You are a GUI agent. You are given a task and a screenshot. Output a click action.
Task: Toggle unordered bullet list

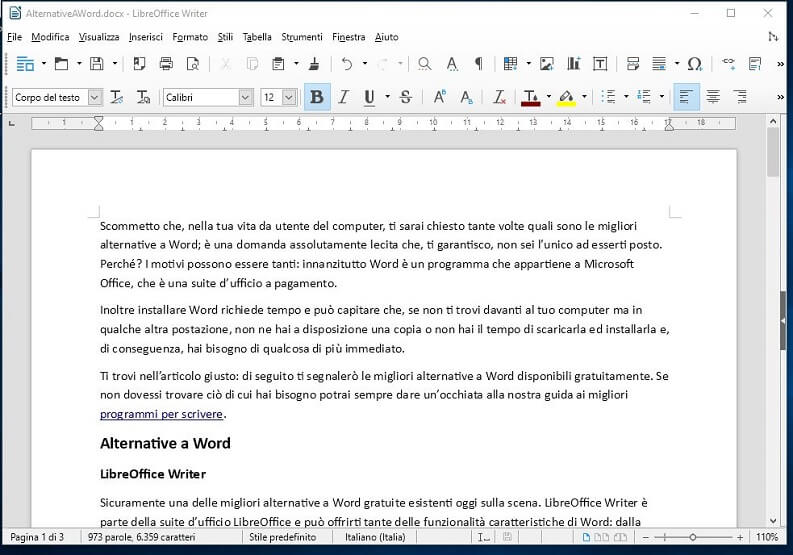coord(608,97)
